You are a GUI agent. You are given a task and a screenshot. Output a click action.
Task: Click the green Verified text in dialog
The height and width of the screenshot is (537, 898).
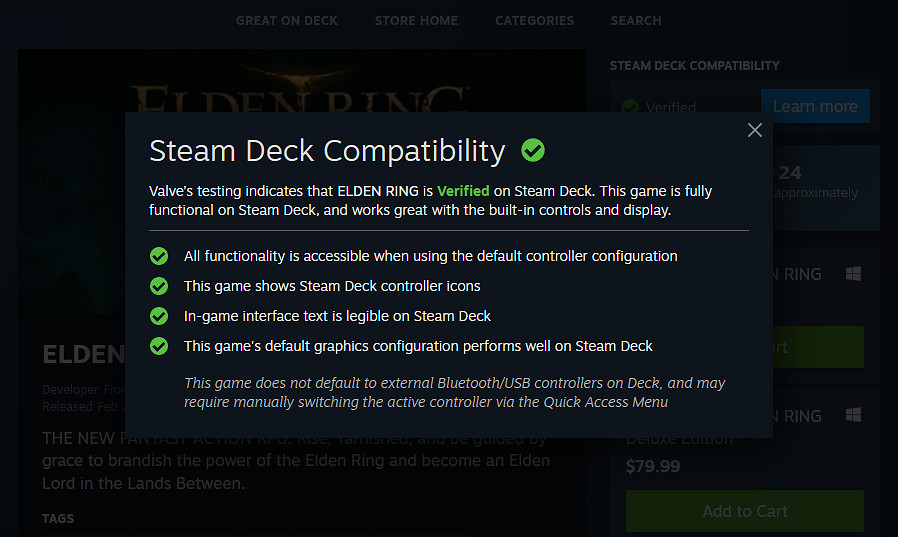(463, 191)
